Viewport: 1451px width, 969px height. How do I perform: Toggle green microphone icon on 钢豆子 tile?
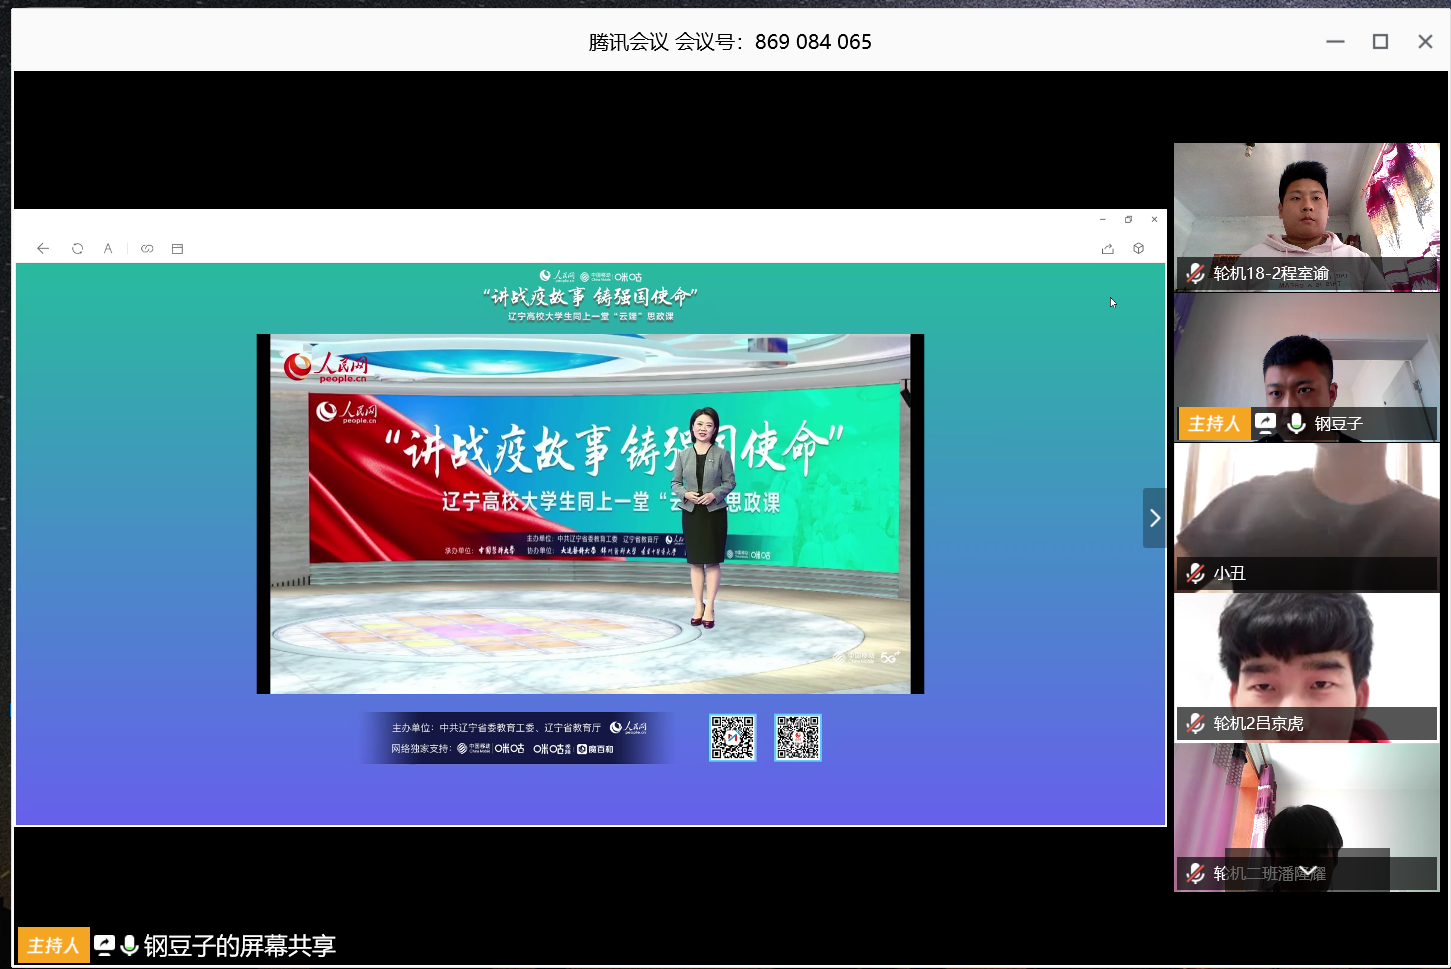(x=1296, y=423)
